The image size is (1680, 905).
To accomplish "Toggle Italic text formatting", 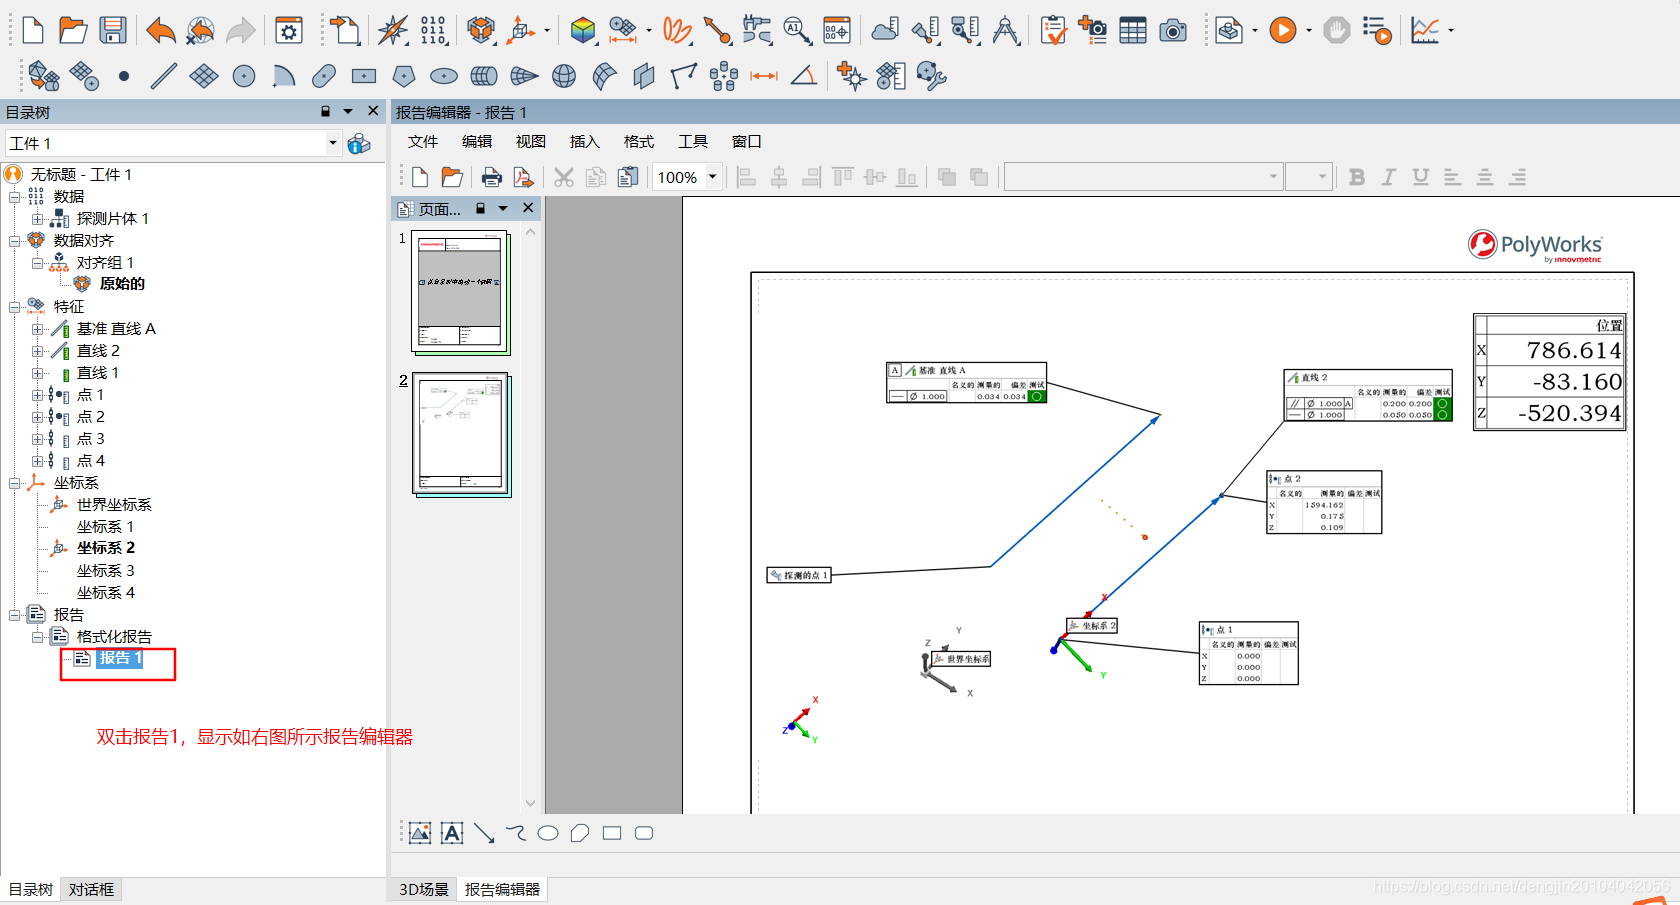I will point(1389,177).
